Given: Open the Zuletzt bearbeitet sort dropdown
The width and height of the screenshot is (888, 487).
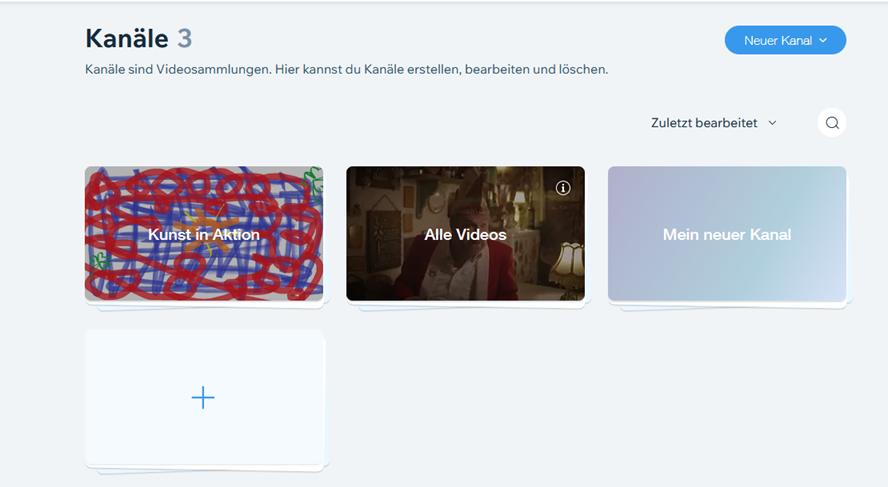Looking at the screenshot, I should click(x=714, y=123).
